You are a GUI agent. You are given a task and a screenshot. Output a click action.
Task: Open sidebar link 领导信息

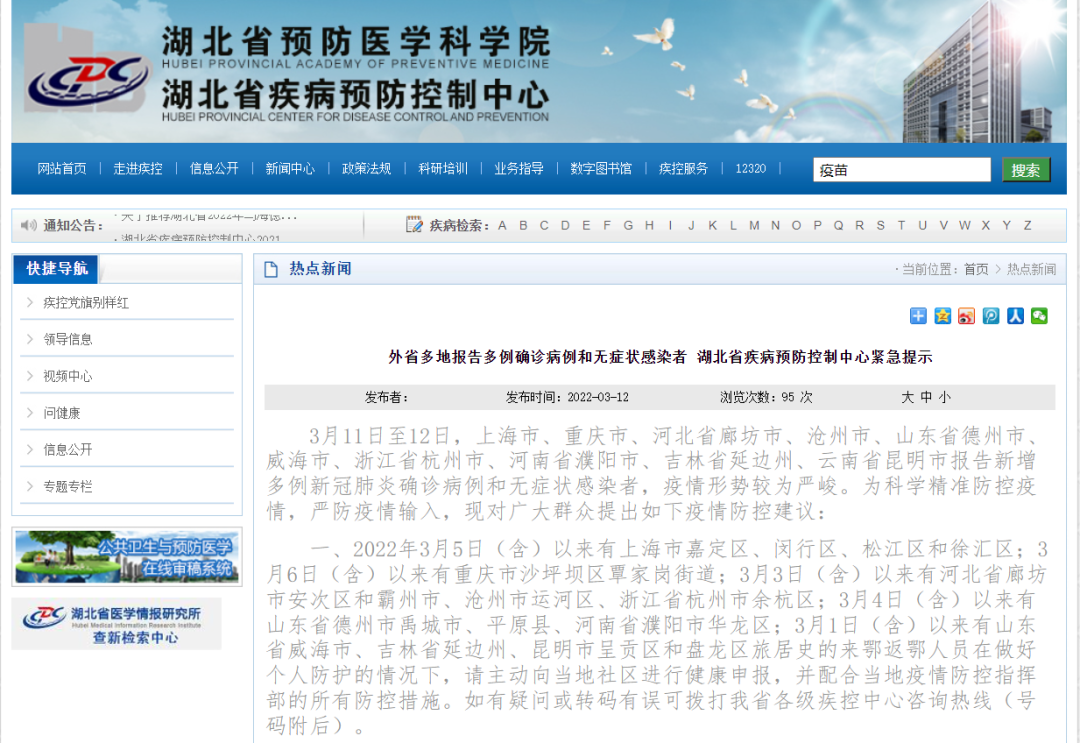(x=68, y=339)
